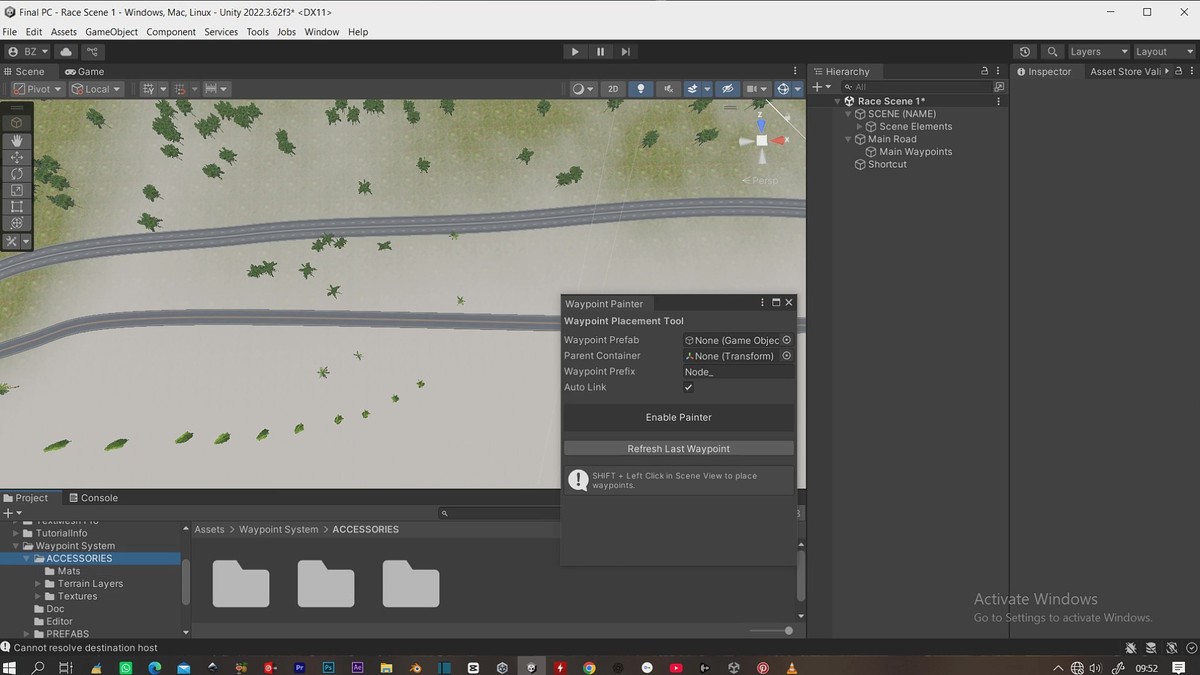Select the Scale tool
Image resolution: width=1200 pixels, height=675 pixels.
(17, 190)
